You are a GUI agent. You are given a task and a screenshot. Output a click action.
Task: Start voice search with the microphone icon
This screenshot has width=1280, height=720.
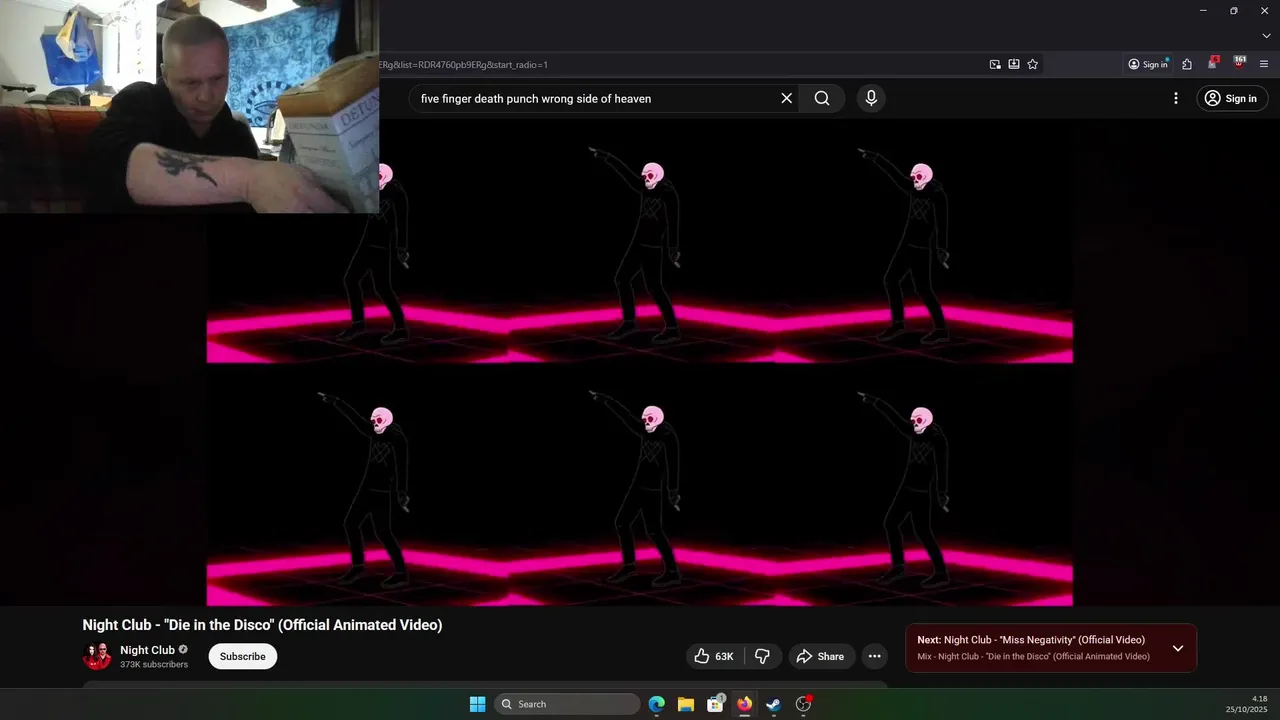(871, 98)
